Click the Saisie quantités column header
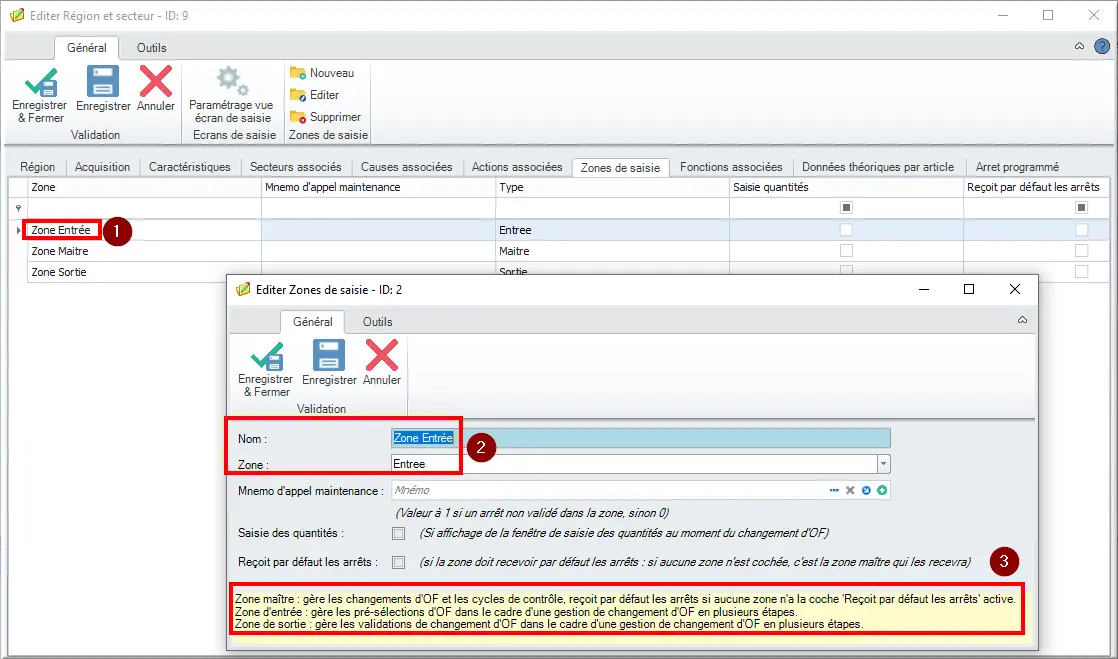 pos(846,187)
